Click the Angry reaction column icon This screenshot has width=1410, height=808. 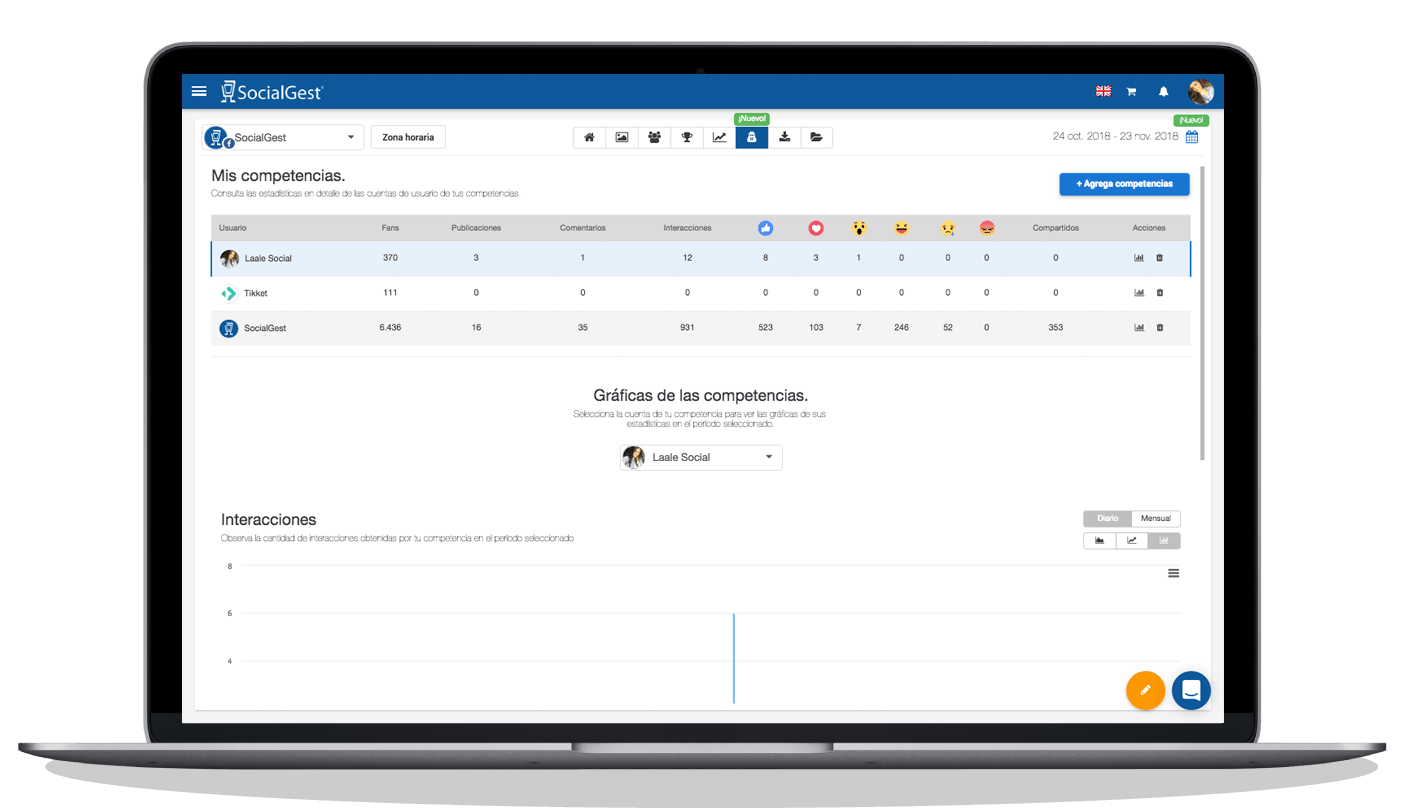(987, 228)
